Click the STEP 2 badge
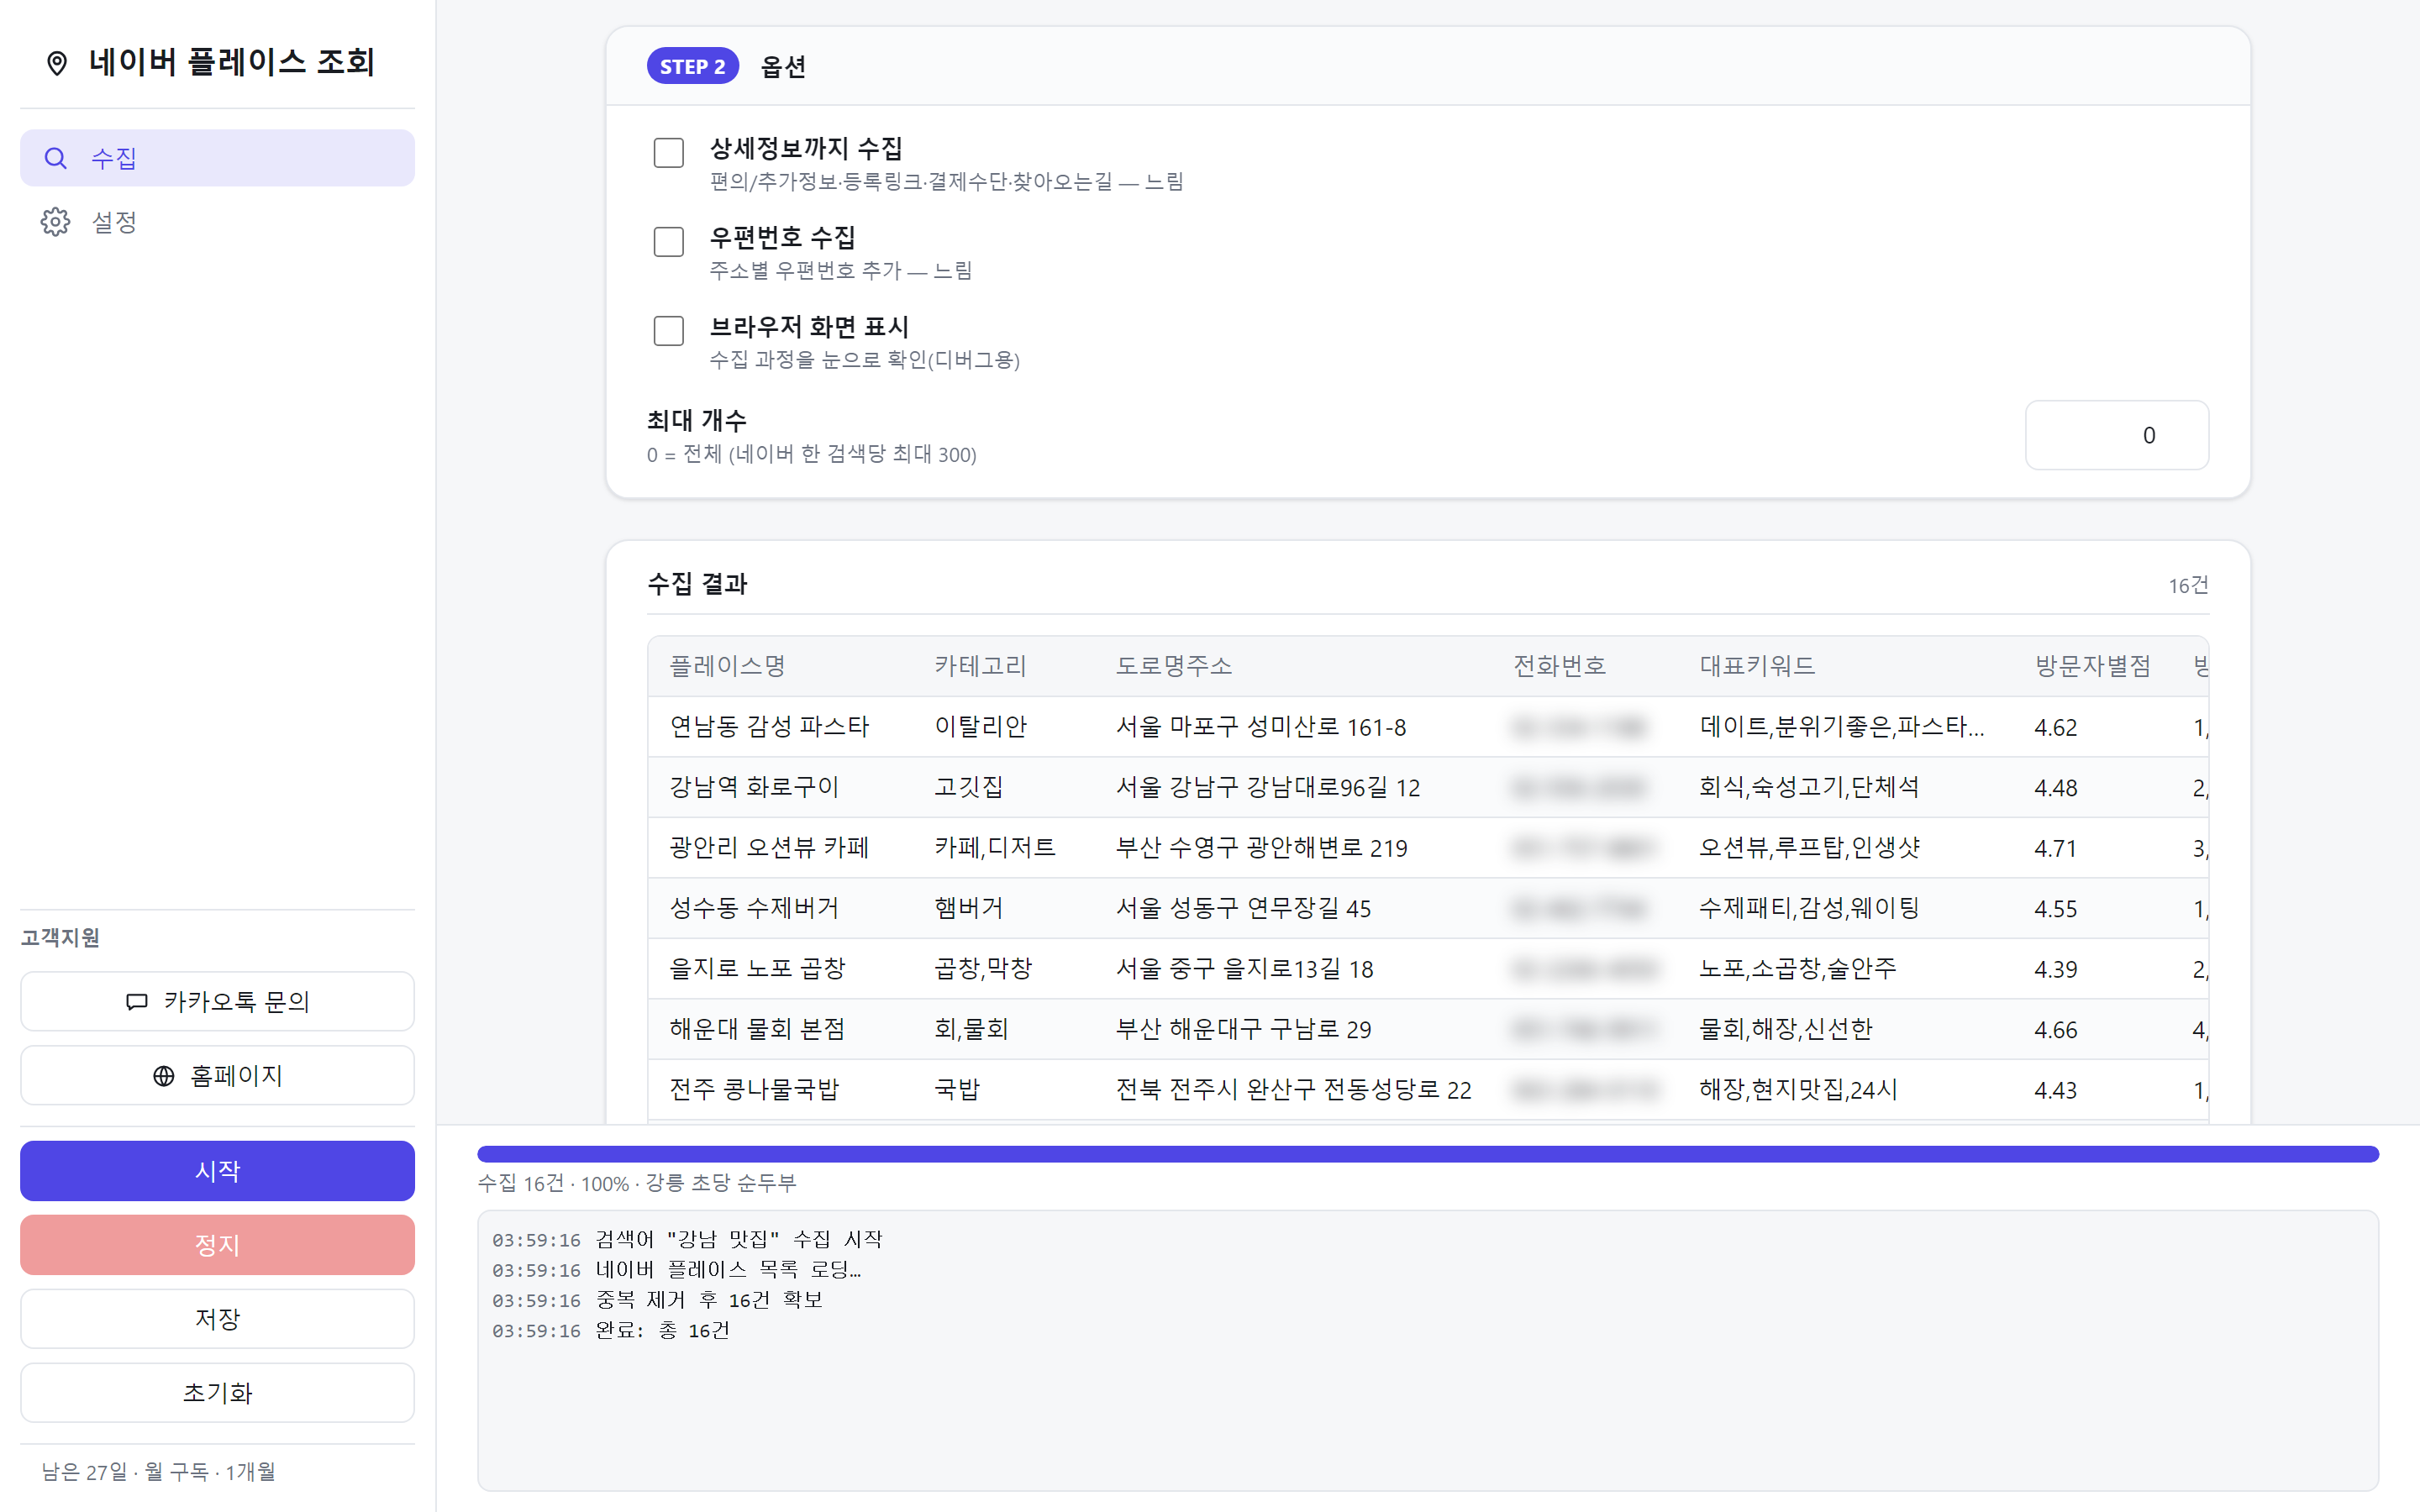The image size is (2420, 1512). pyautogui.click(x=693, y=66)
